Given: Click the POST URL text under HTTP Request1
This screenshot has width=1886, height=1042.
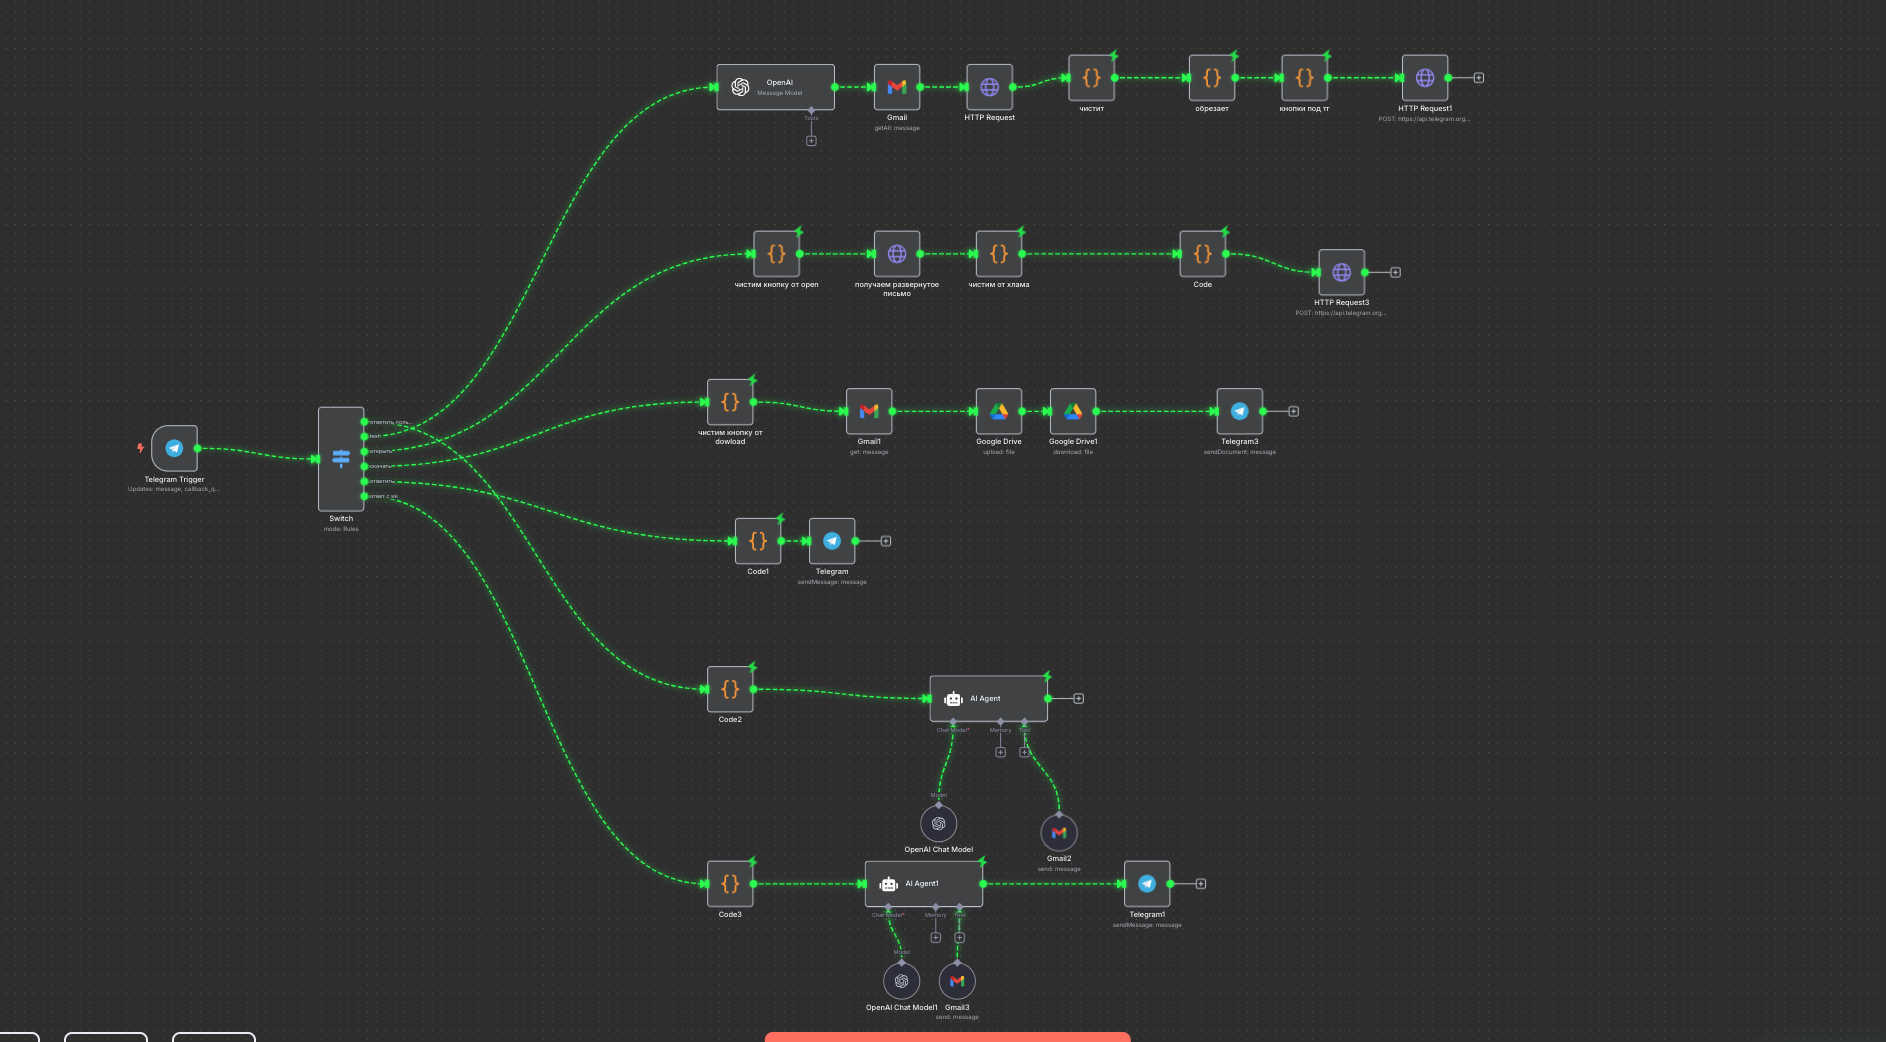Looking at the screenshot, I should (x=1424, y=119).
